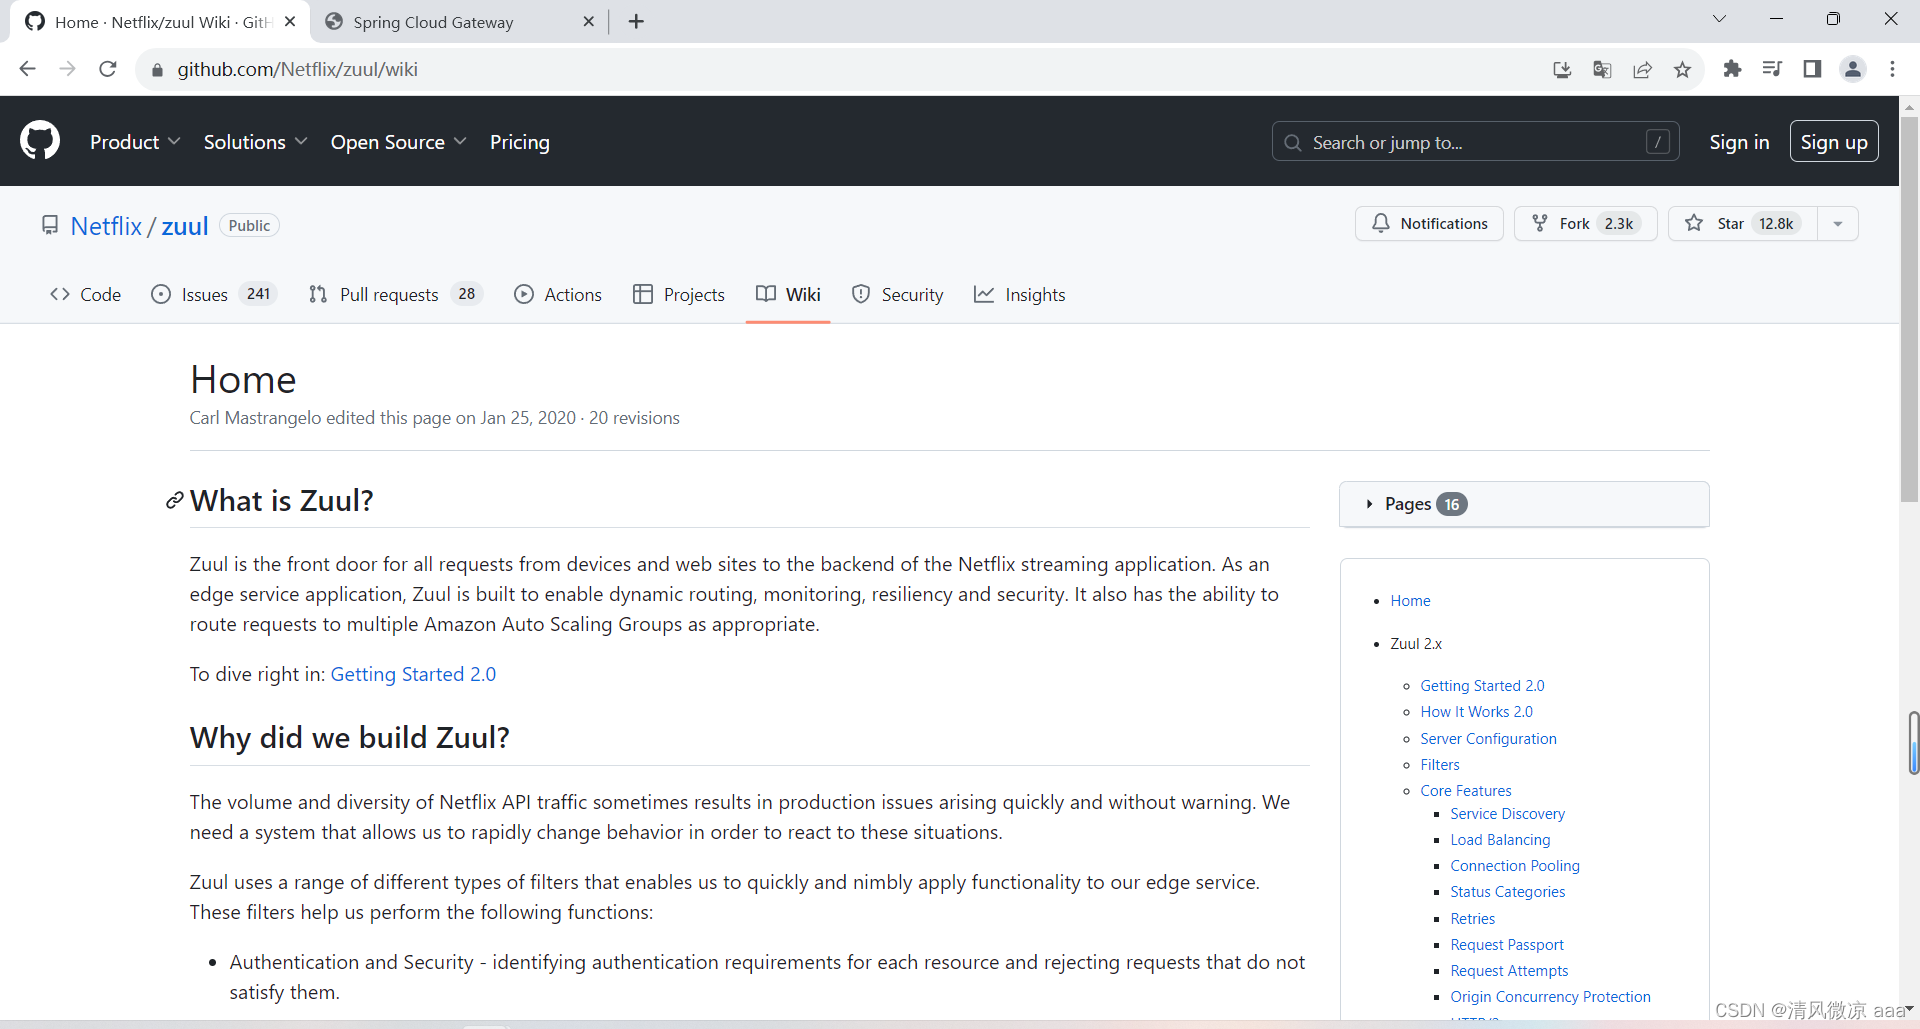Open Retries wiki page

click(1473, 918)
